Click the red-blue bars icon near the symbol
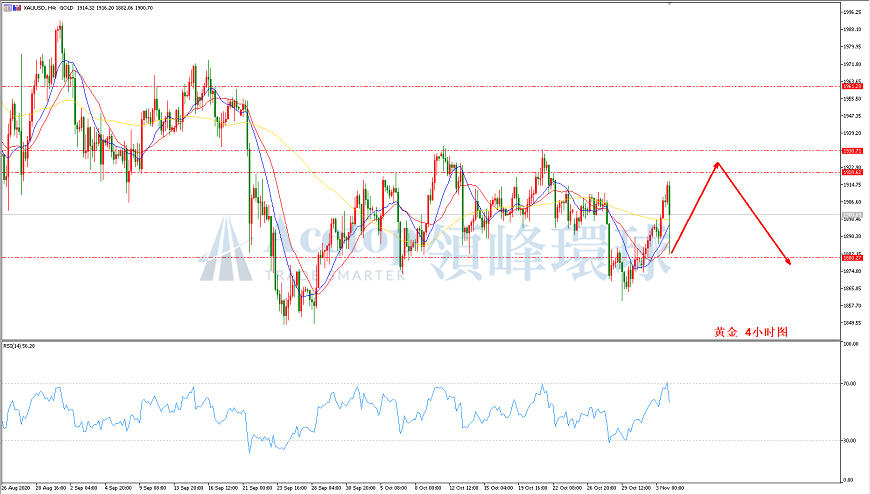The width and height of the screenshot is (870, 494). (17, 8)
